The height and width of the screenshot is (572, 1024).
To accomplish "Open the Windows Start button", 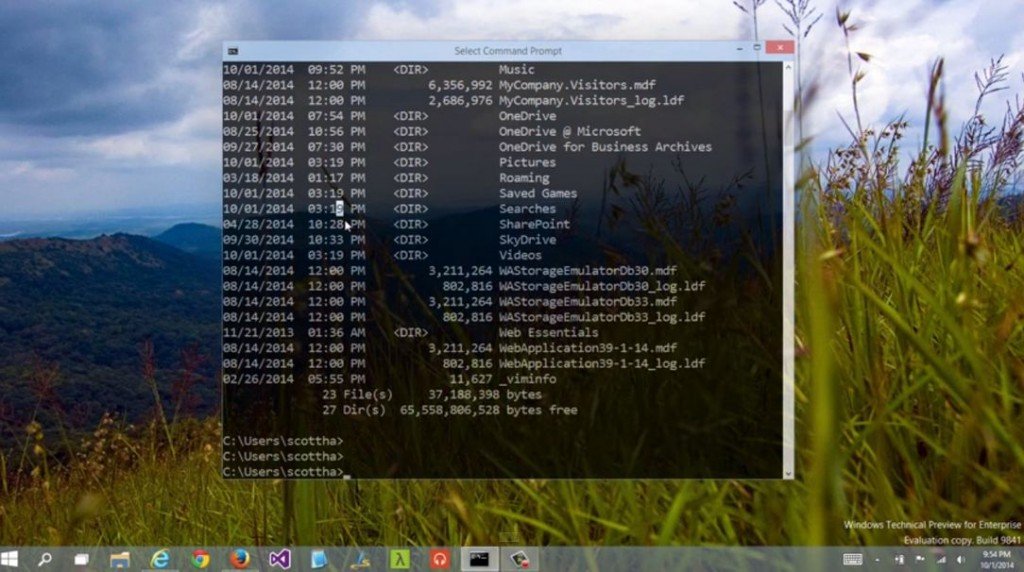I will (x=10, y=559).
